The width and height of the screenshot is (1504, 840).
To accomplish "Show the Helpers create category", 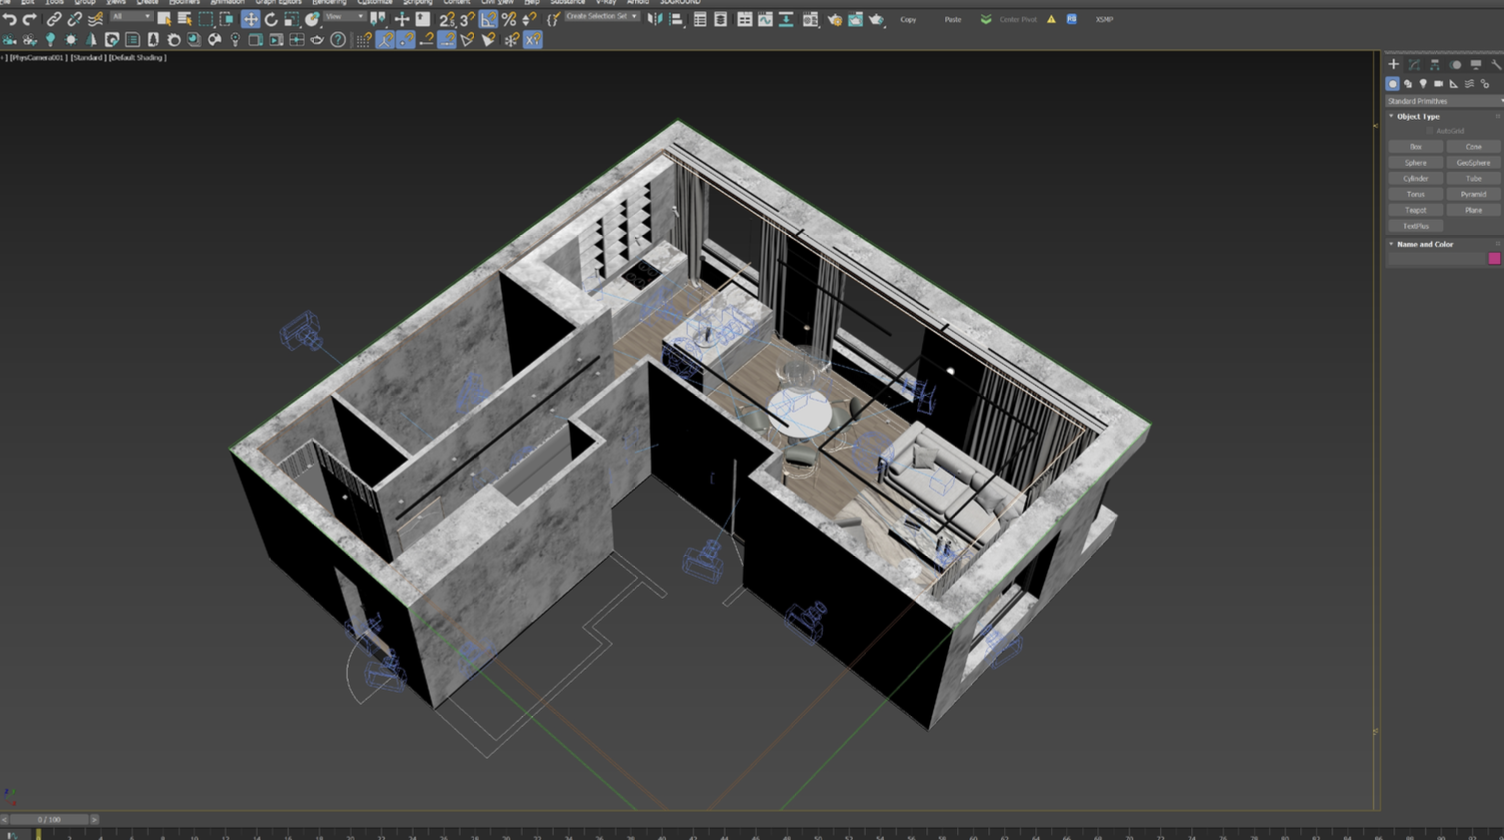I will click(1454, 84).
